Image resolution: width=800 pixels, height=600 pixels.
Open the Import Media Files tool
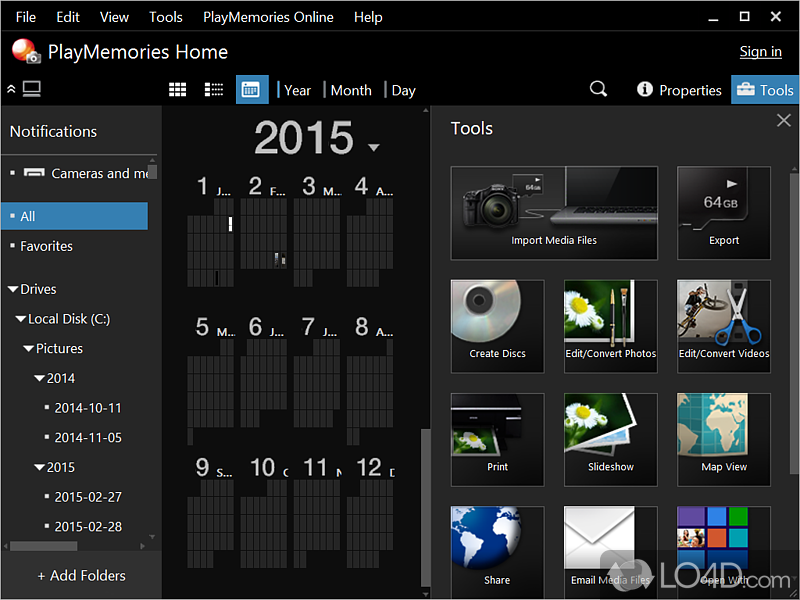[x=554, y=212]
